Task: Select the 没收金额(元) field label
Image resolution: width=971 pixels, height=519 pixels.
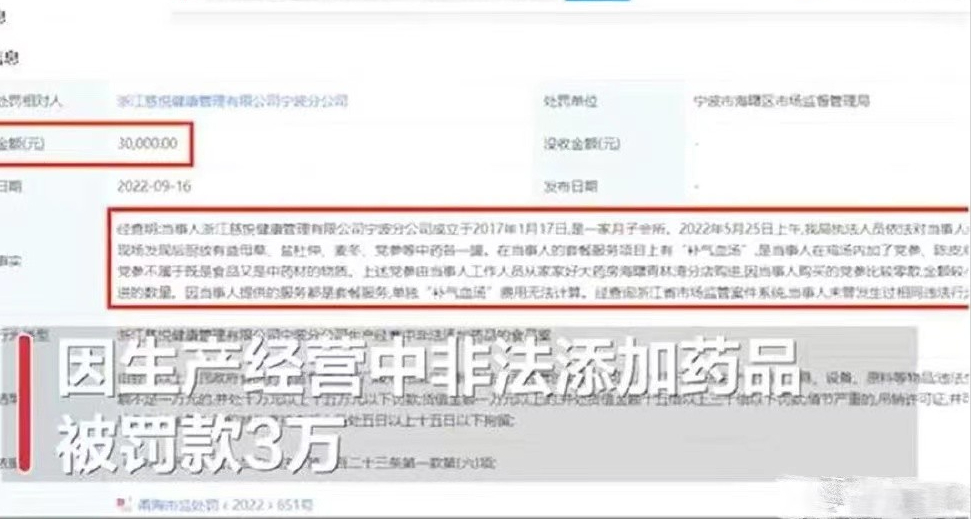Action: [581, 144]
